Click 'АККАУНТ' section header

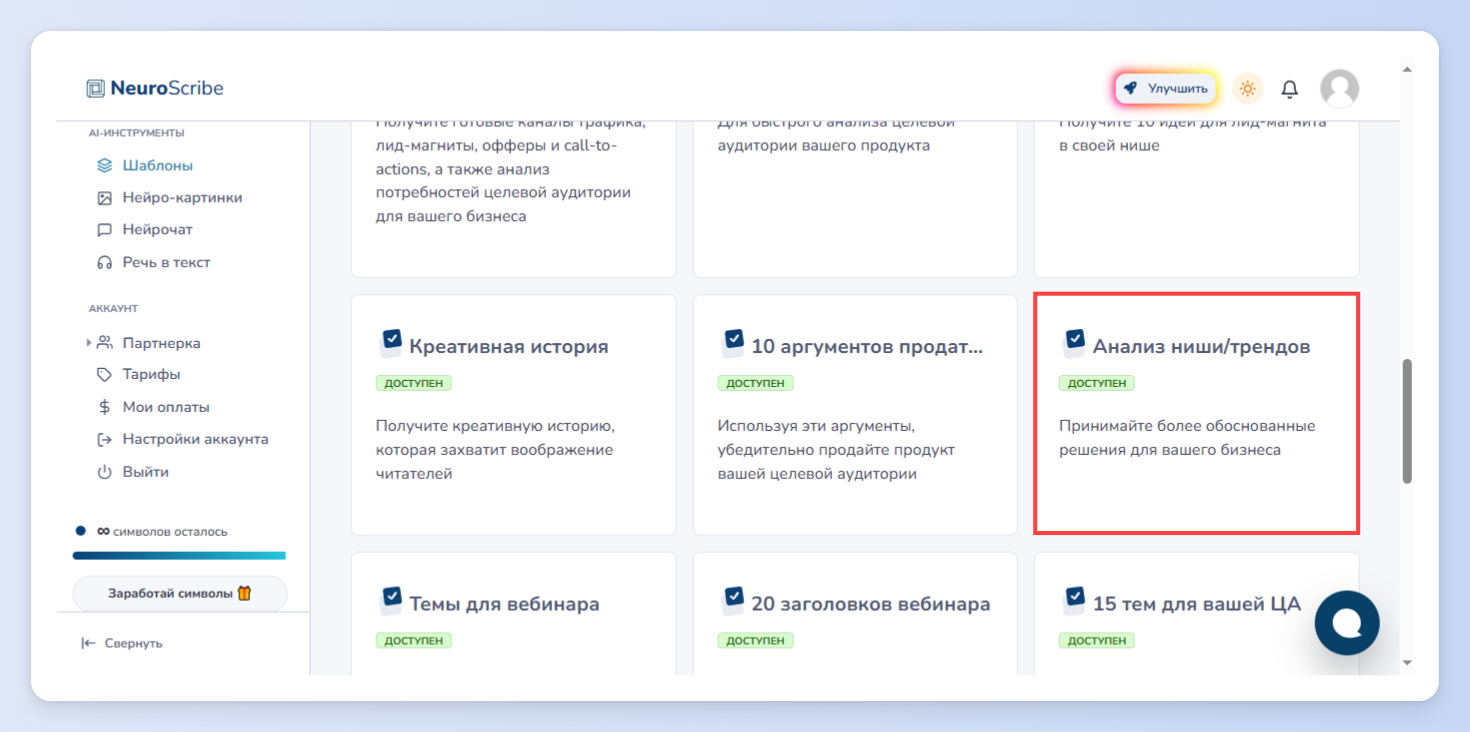(113, 309)
